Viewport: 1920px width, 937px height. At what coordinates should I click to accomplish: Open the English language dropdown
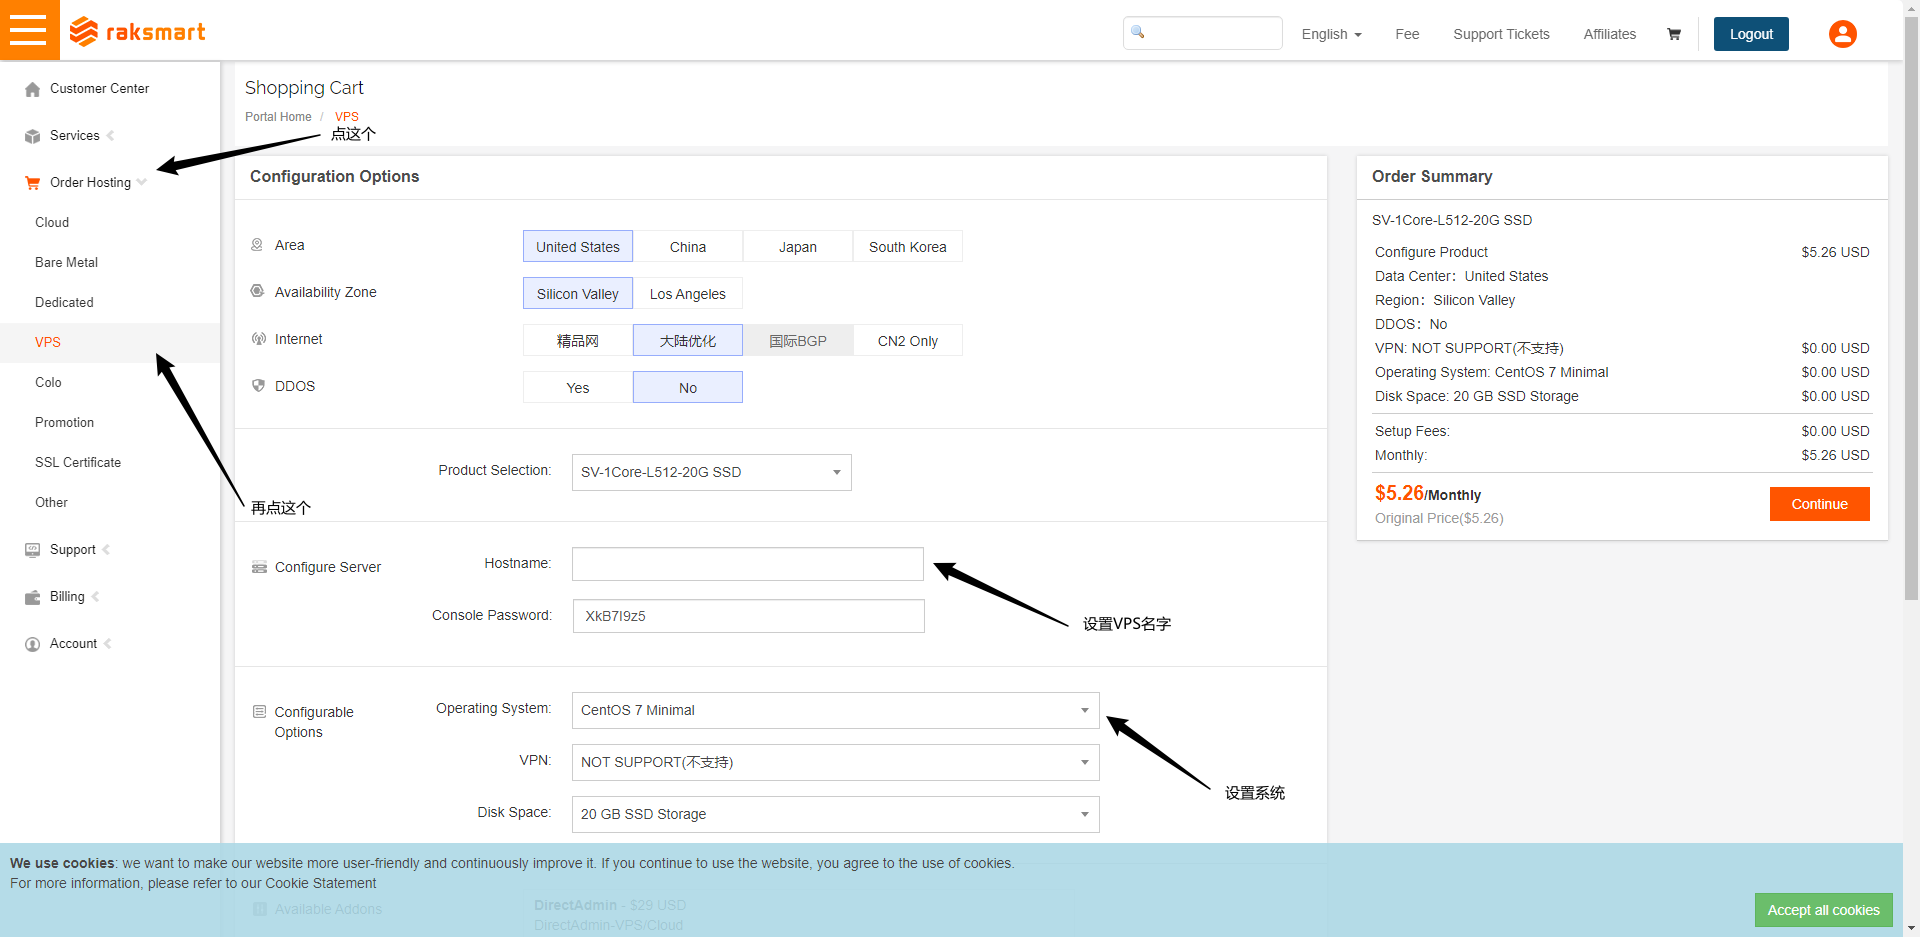tap(1331, 34)
